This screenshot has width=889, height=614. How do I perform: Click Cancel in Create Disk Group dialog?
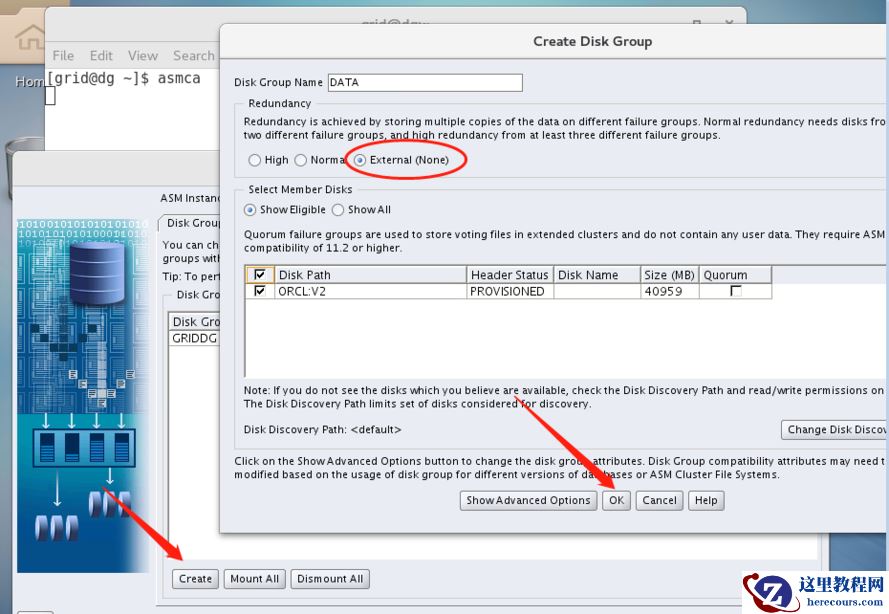click(x=659, y=500)
